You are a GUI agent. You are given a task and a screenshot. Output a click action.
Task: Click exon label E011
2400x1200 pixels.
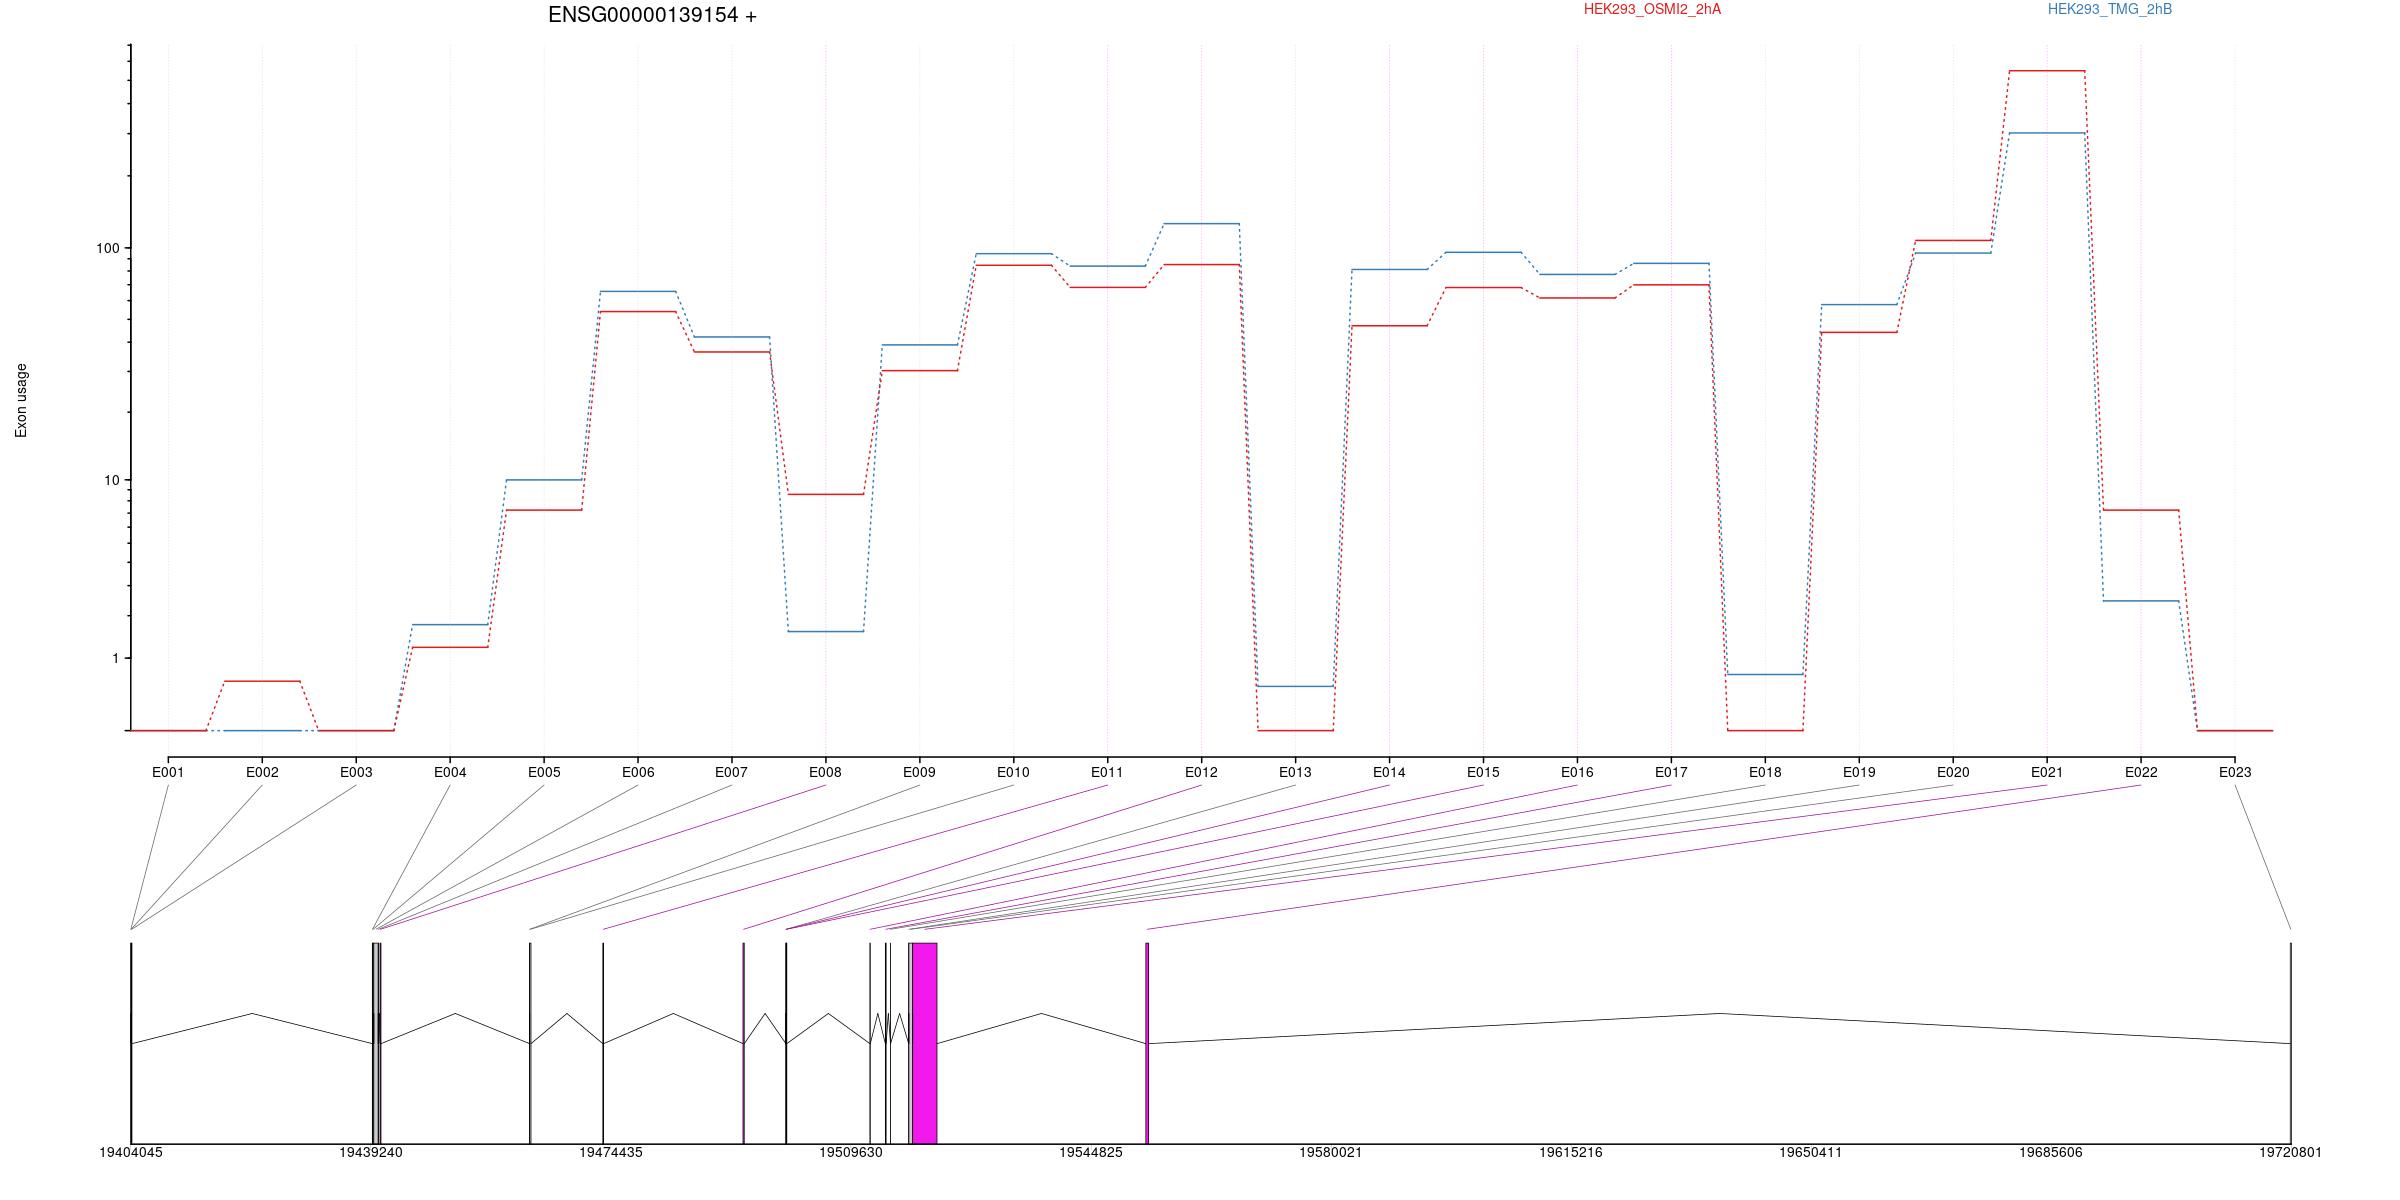click(1107, 772)
